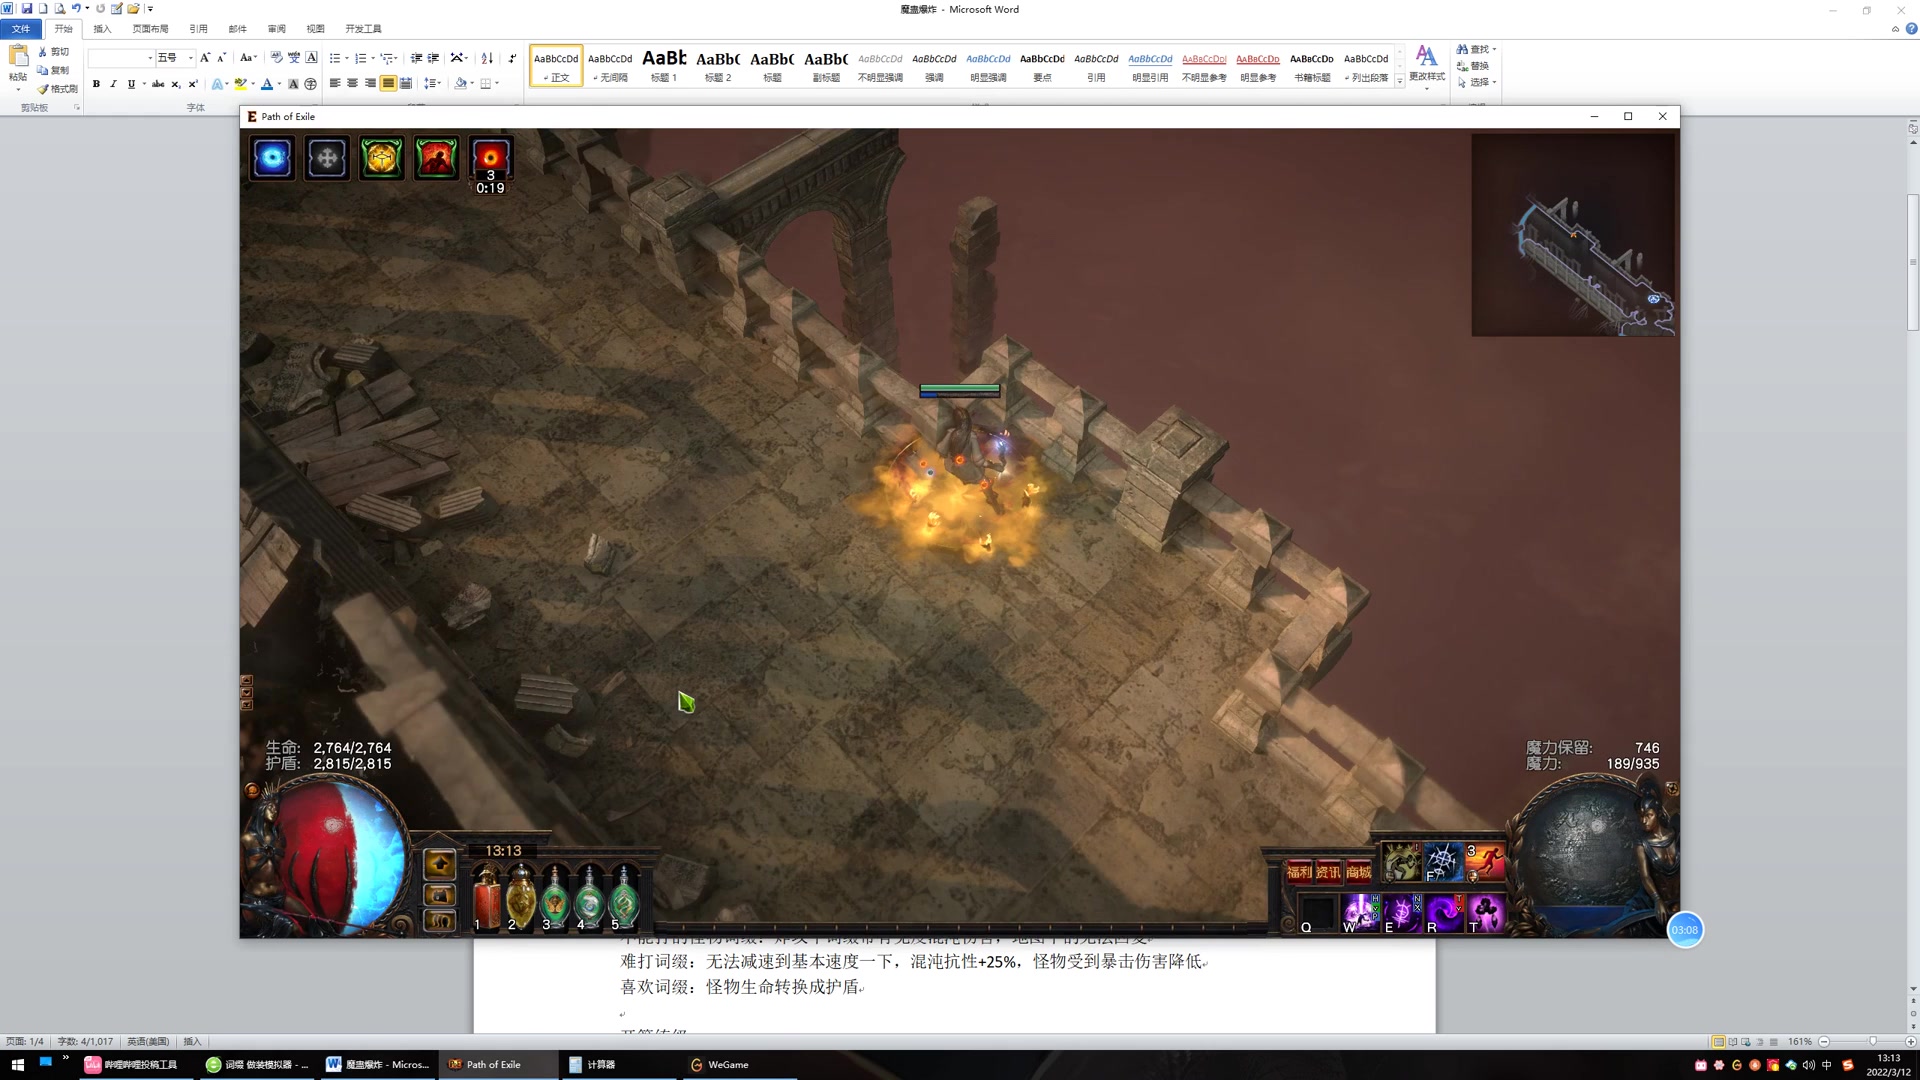Open the text highlight color dropdown arrow
Screen dimensions: 1920x1080
[x=253, y=84]
